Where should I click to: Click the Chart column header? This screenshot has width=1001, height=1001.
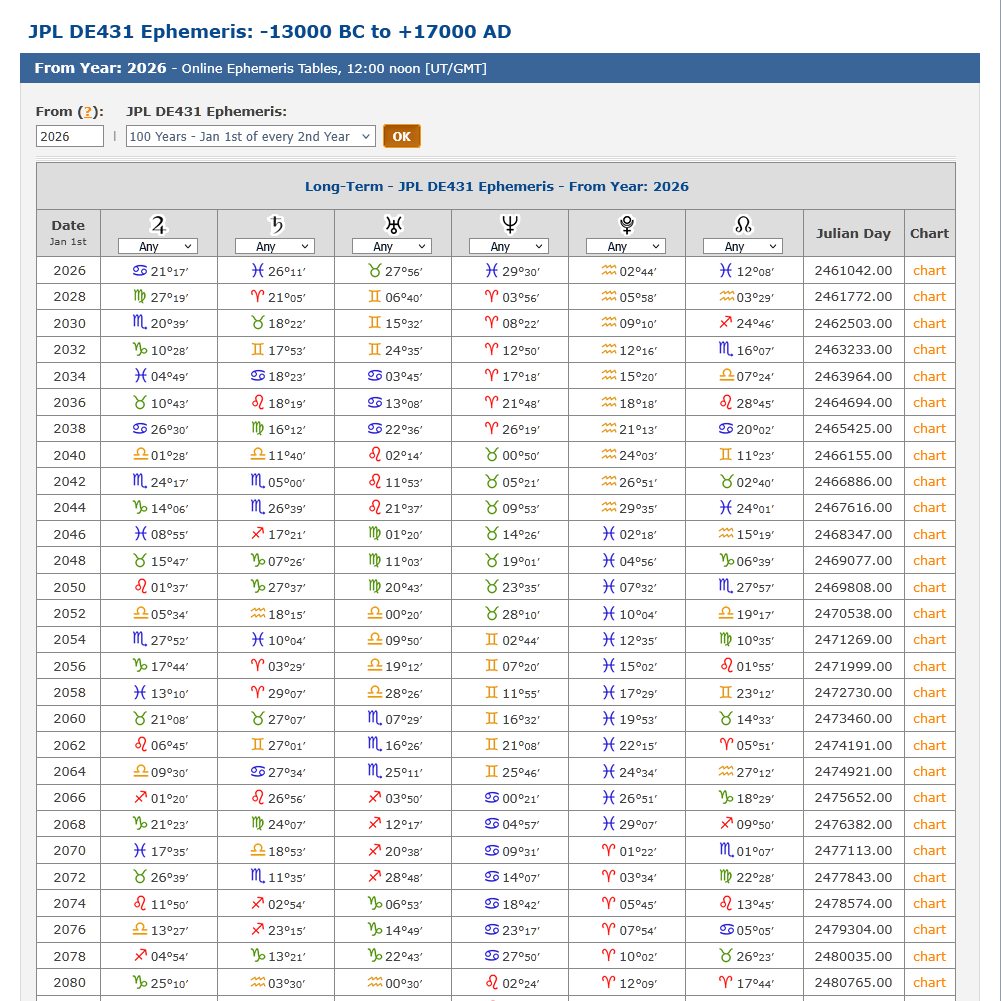929,233
